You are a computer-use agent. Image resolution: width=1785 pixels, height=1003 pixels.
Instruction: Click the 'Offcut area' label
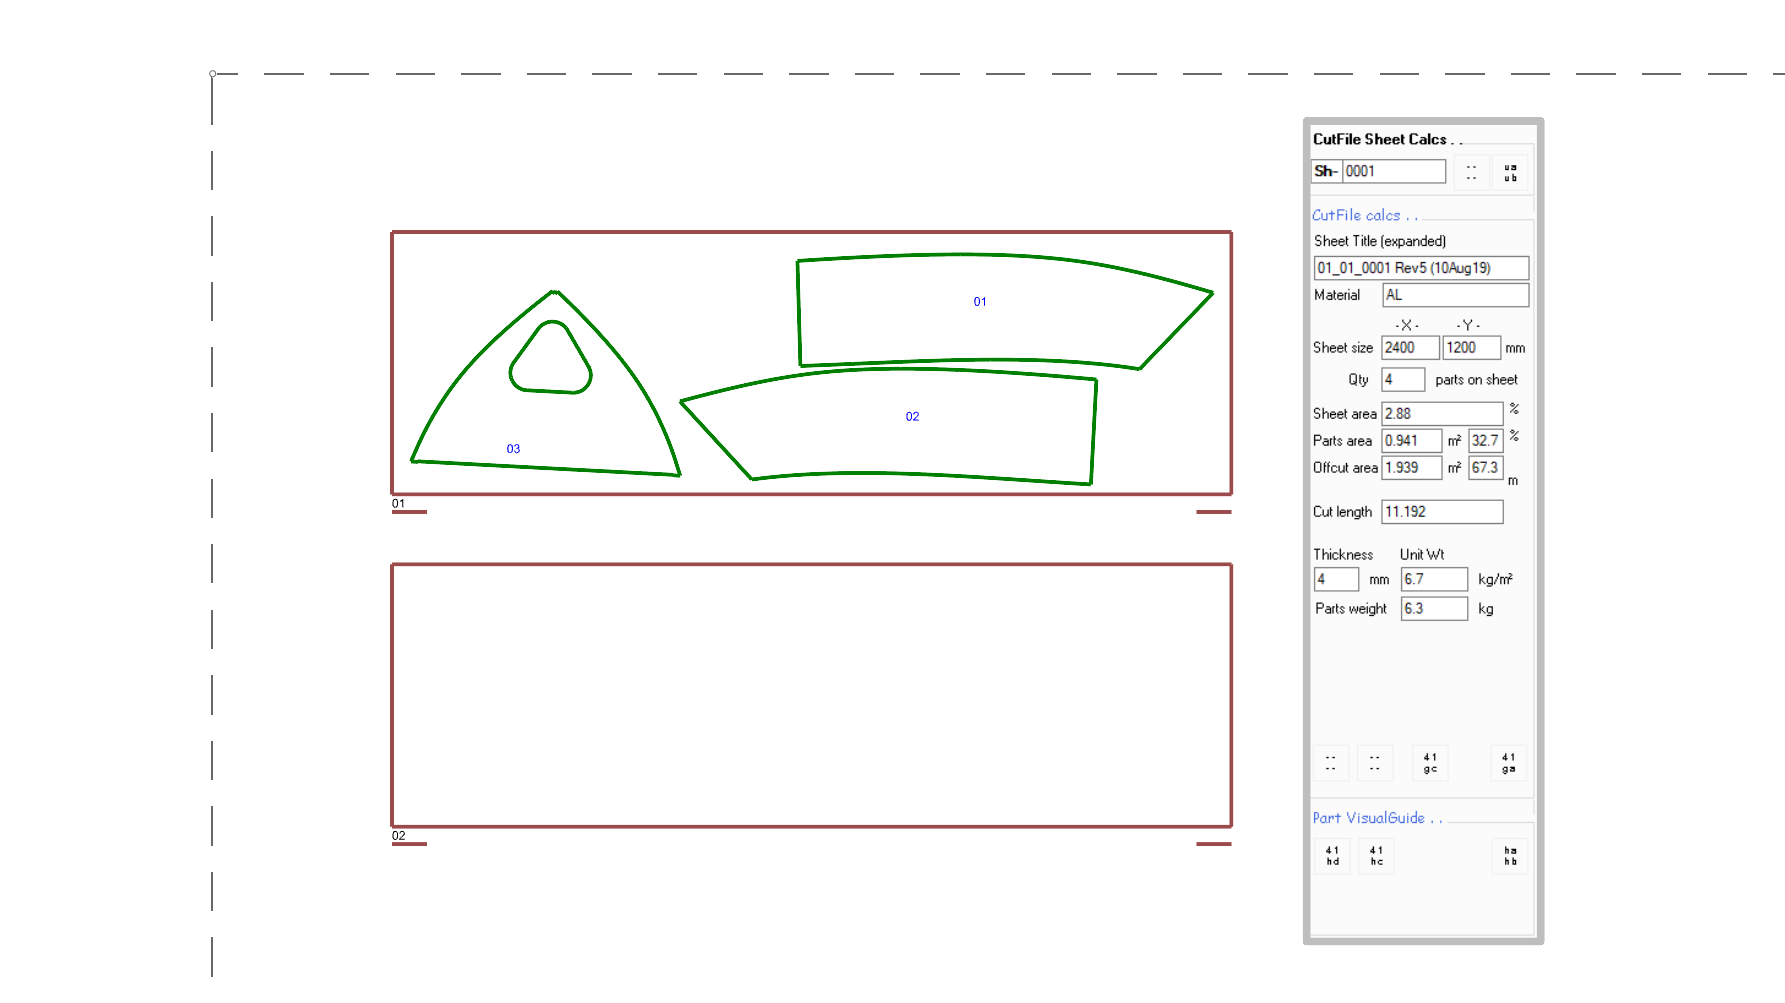point(1345,468)
